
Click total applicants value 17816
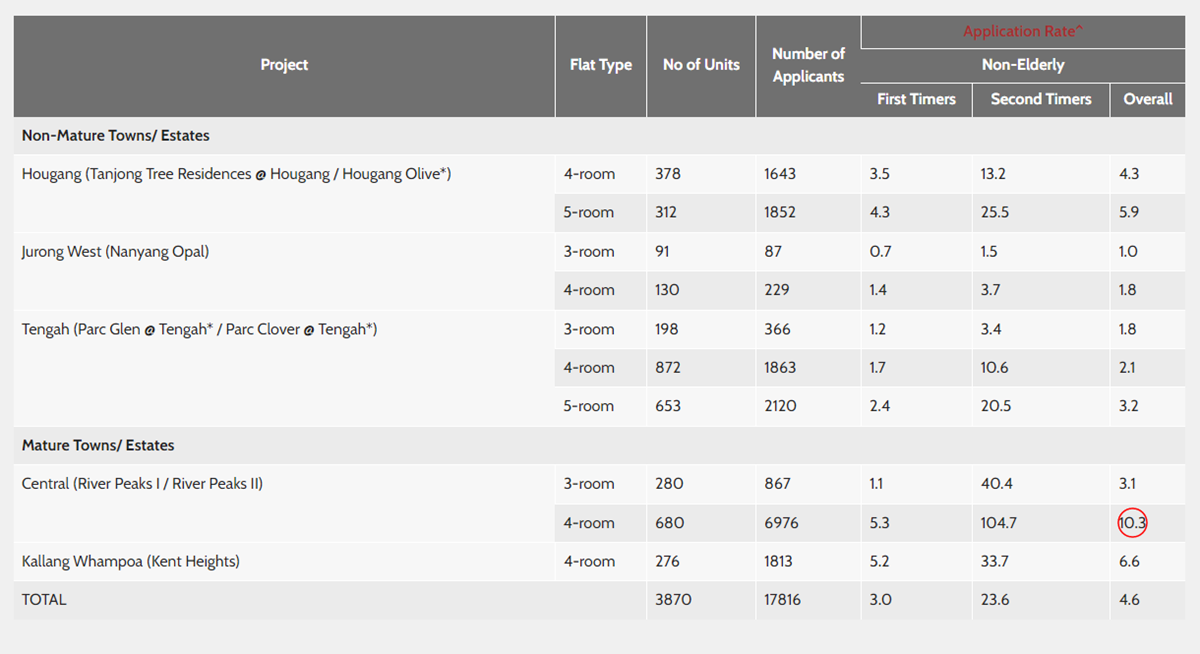coord(782,600)
